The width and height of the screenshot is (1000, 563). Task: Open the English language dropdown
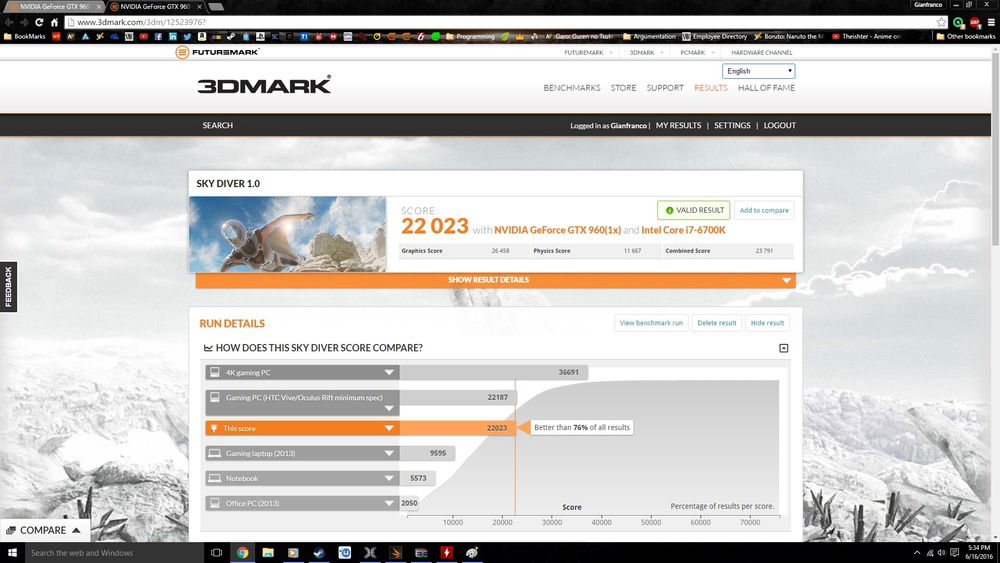point(759,71)
